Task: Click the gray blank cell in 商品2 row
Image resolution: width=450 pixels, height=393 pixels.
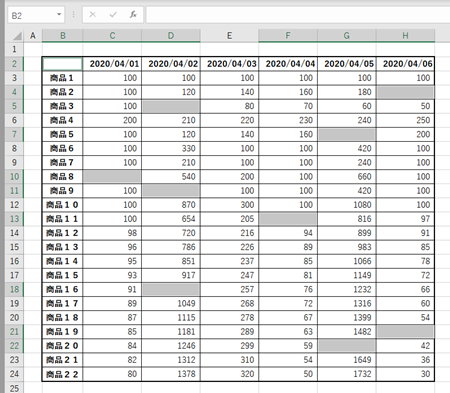Action: pyautogui.click(x=406, y=92)
